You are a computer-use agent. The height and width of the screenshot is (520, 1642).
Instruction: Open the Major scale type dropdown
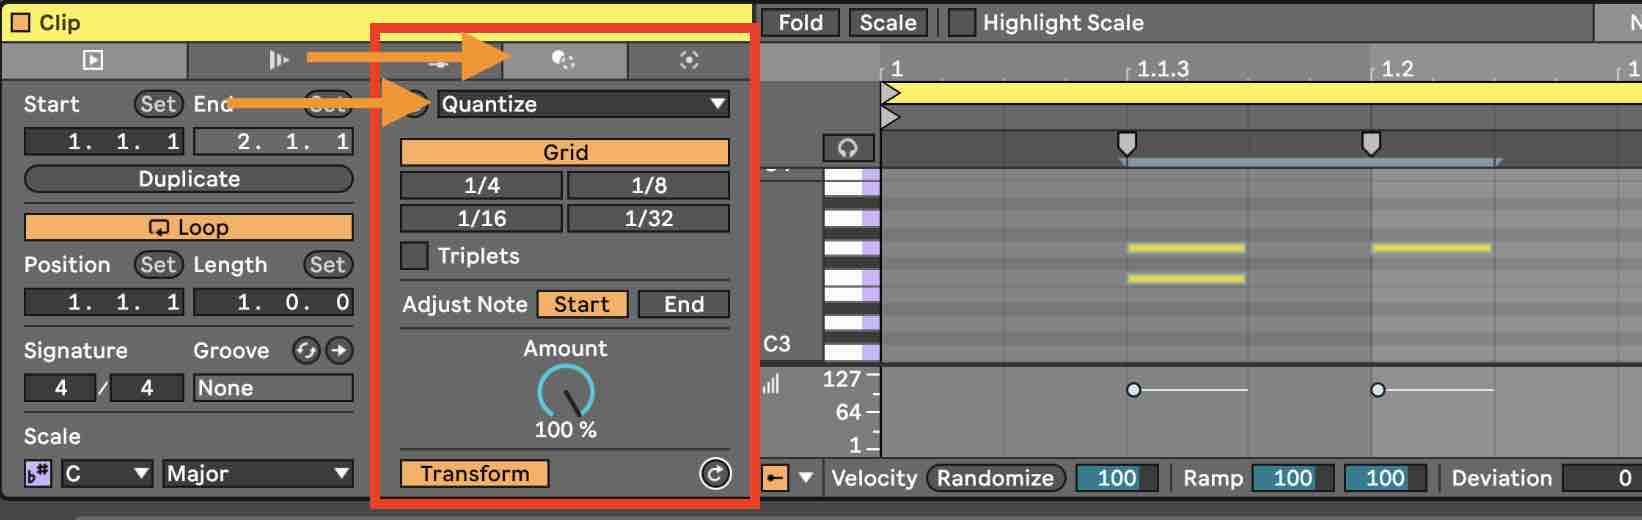(258, 473)
